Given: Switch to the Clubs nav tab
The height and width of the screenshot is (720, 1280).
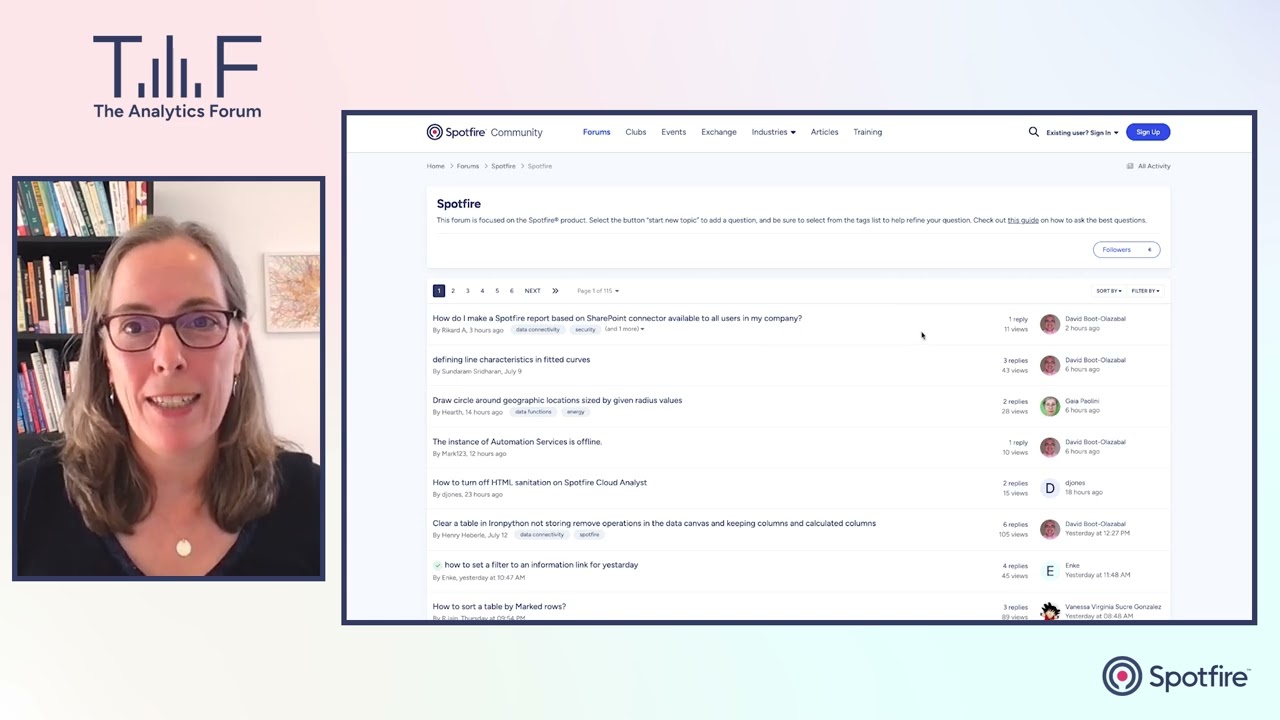Looking at the screenshot, I should (635, 132).
